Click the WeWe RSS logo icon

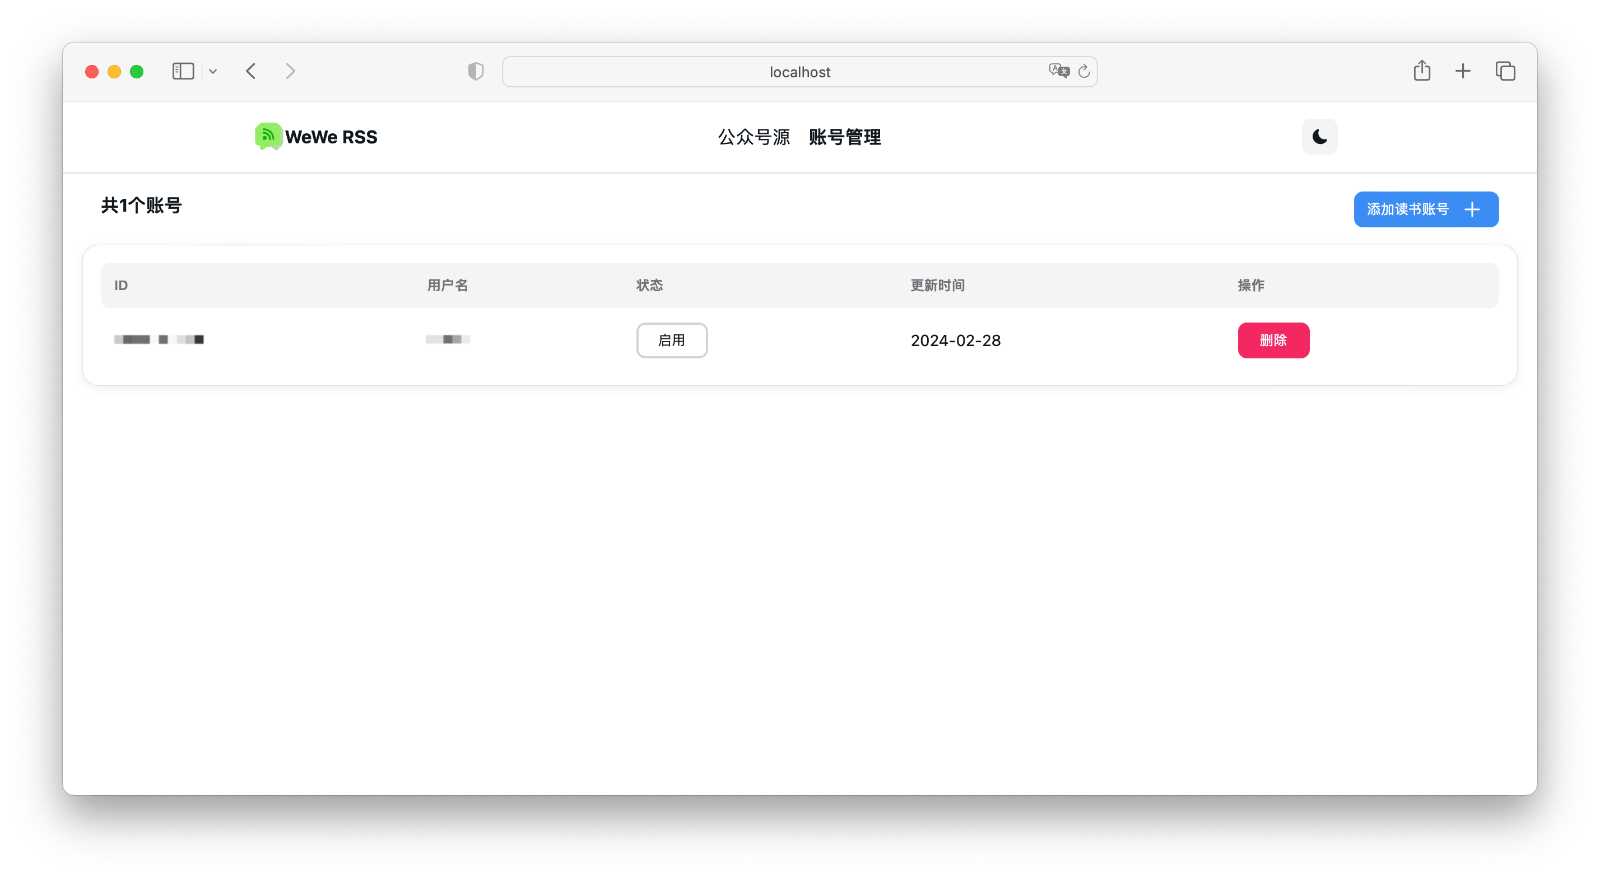pyautogui.click(x=268, y=136)
